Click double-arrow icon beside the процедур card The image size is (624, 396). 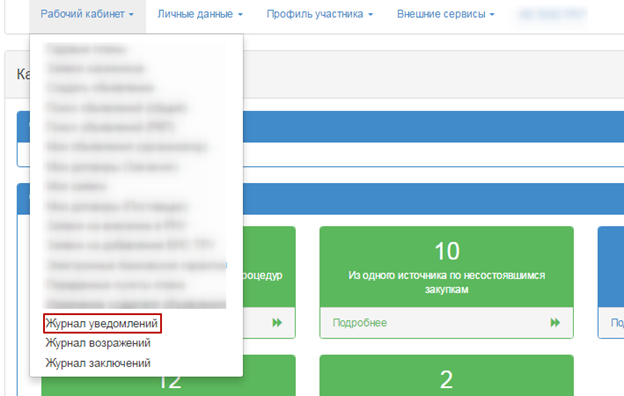click(x=277, y=323)
